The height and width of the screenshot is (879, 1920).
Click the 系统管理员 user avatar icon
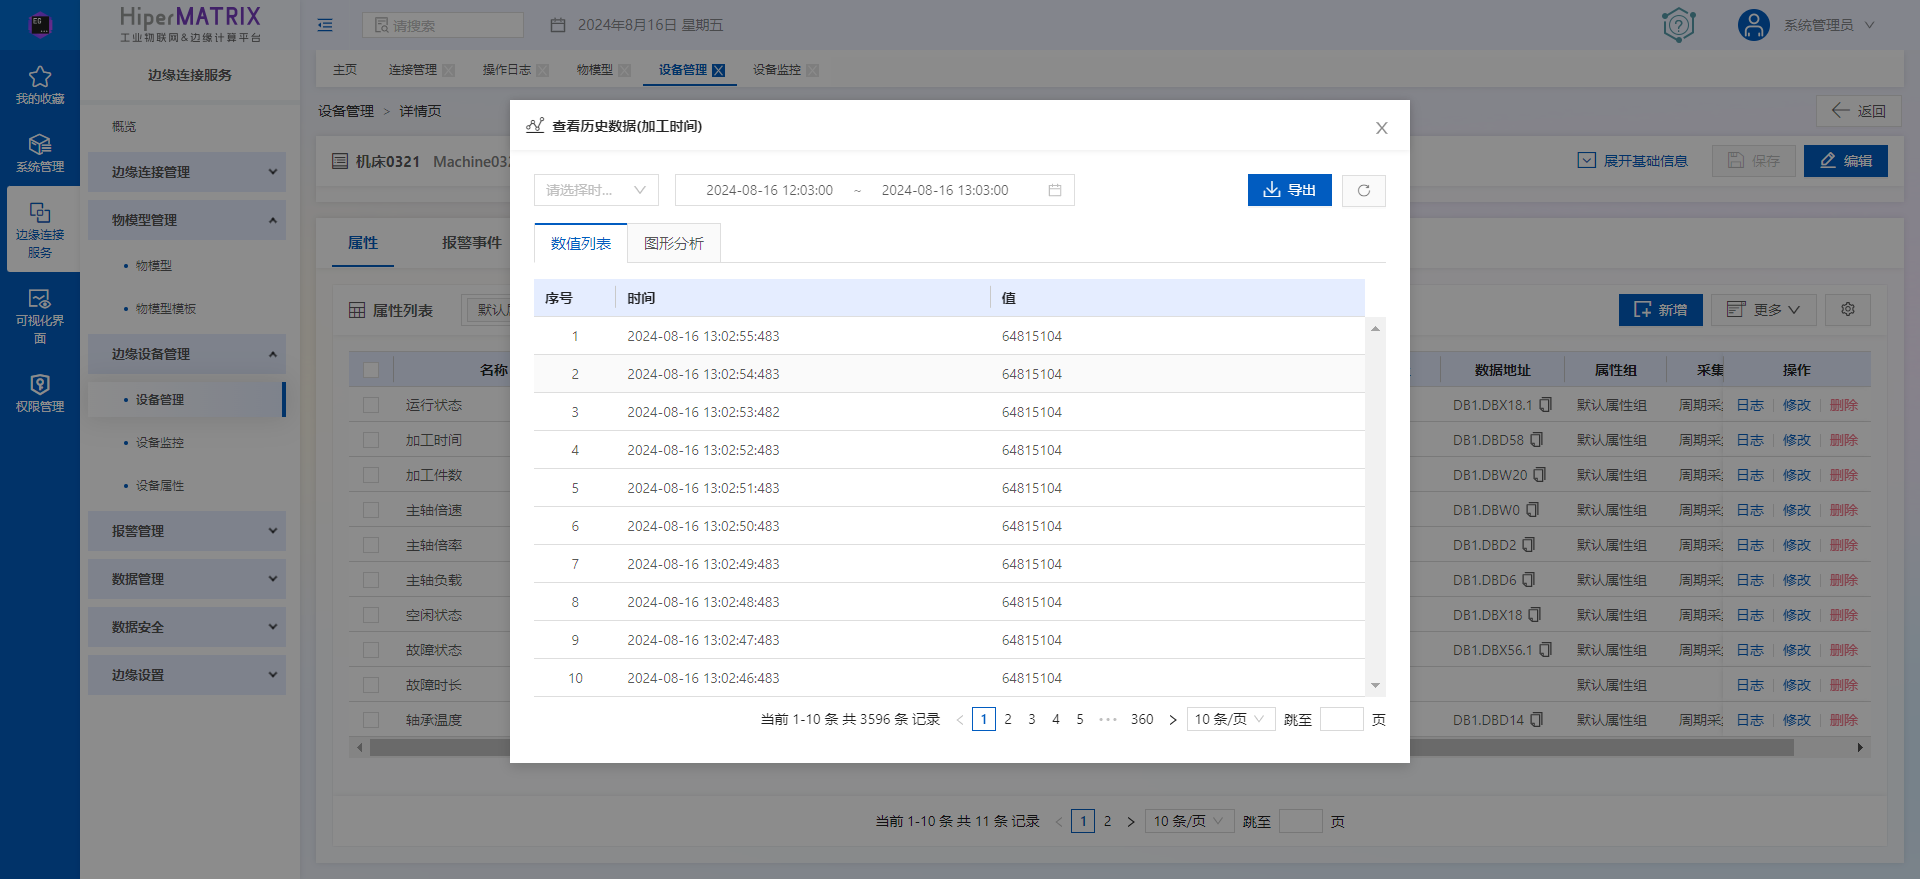pyautogui.click(x=1754, y=25)
